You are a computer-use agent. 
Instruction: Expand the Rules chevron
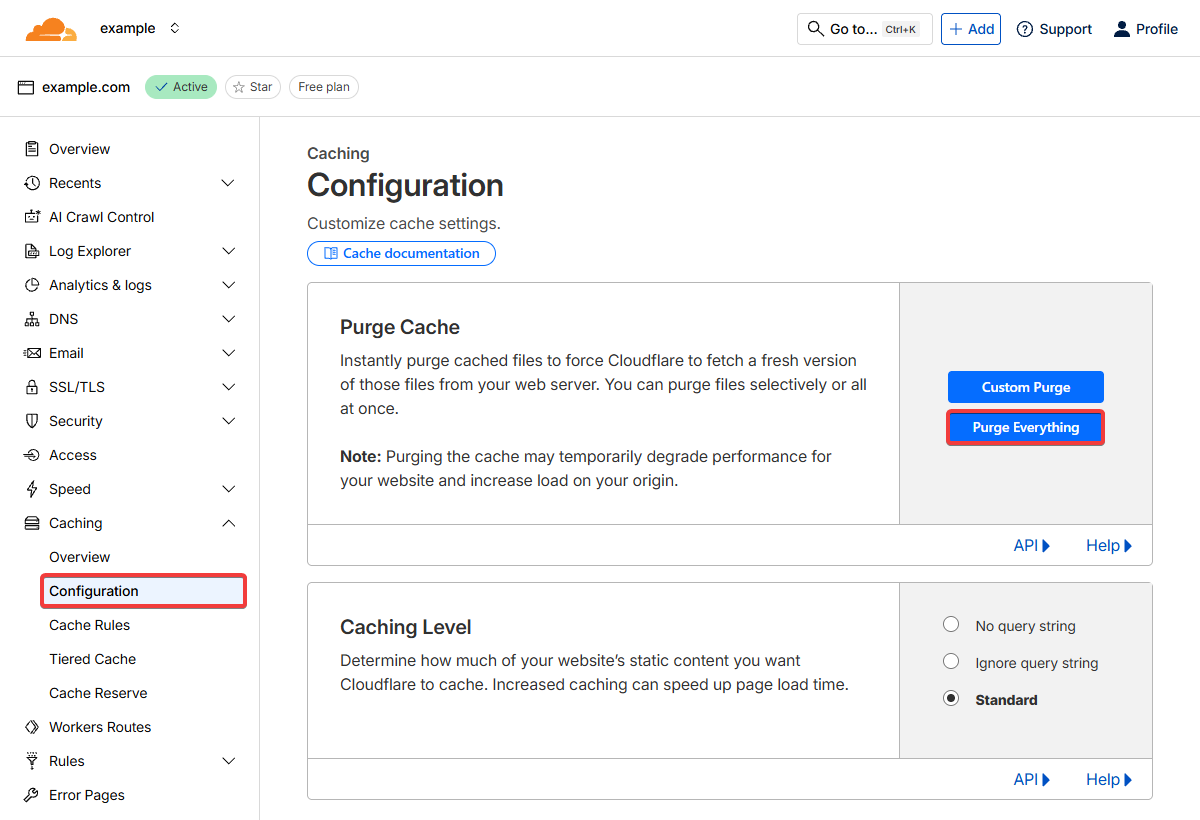tap(228, 761)
